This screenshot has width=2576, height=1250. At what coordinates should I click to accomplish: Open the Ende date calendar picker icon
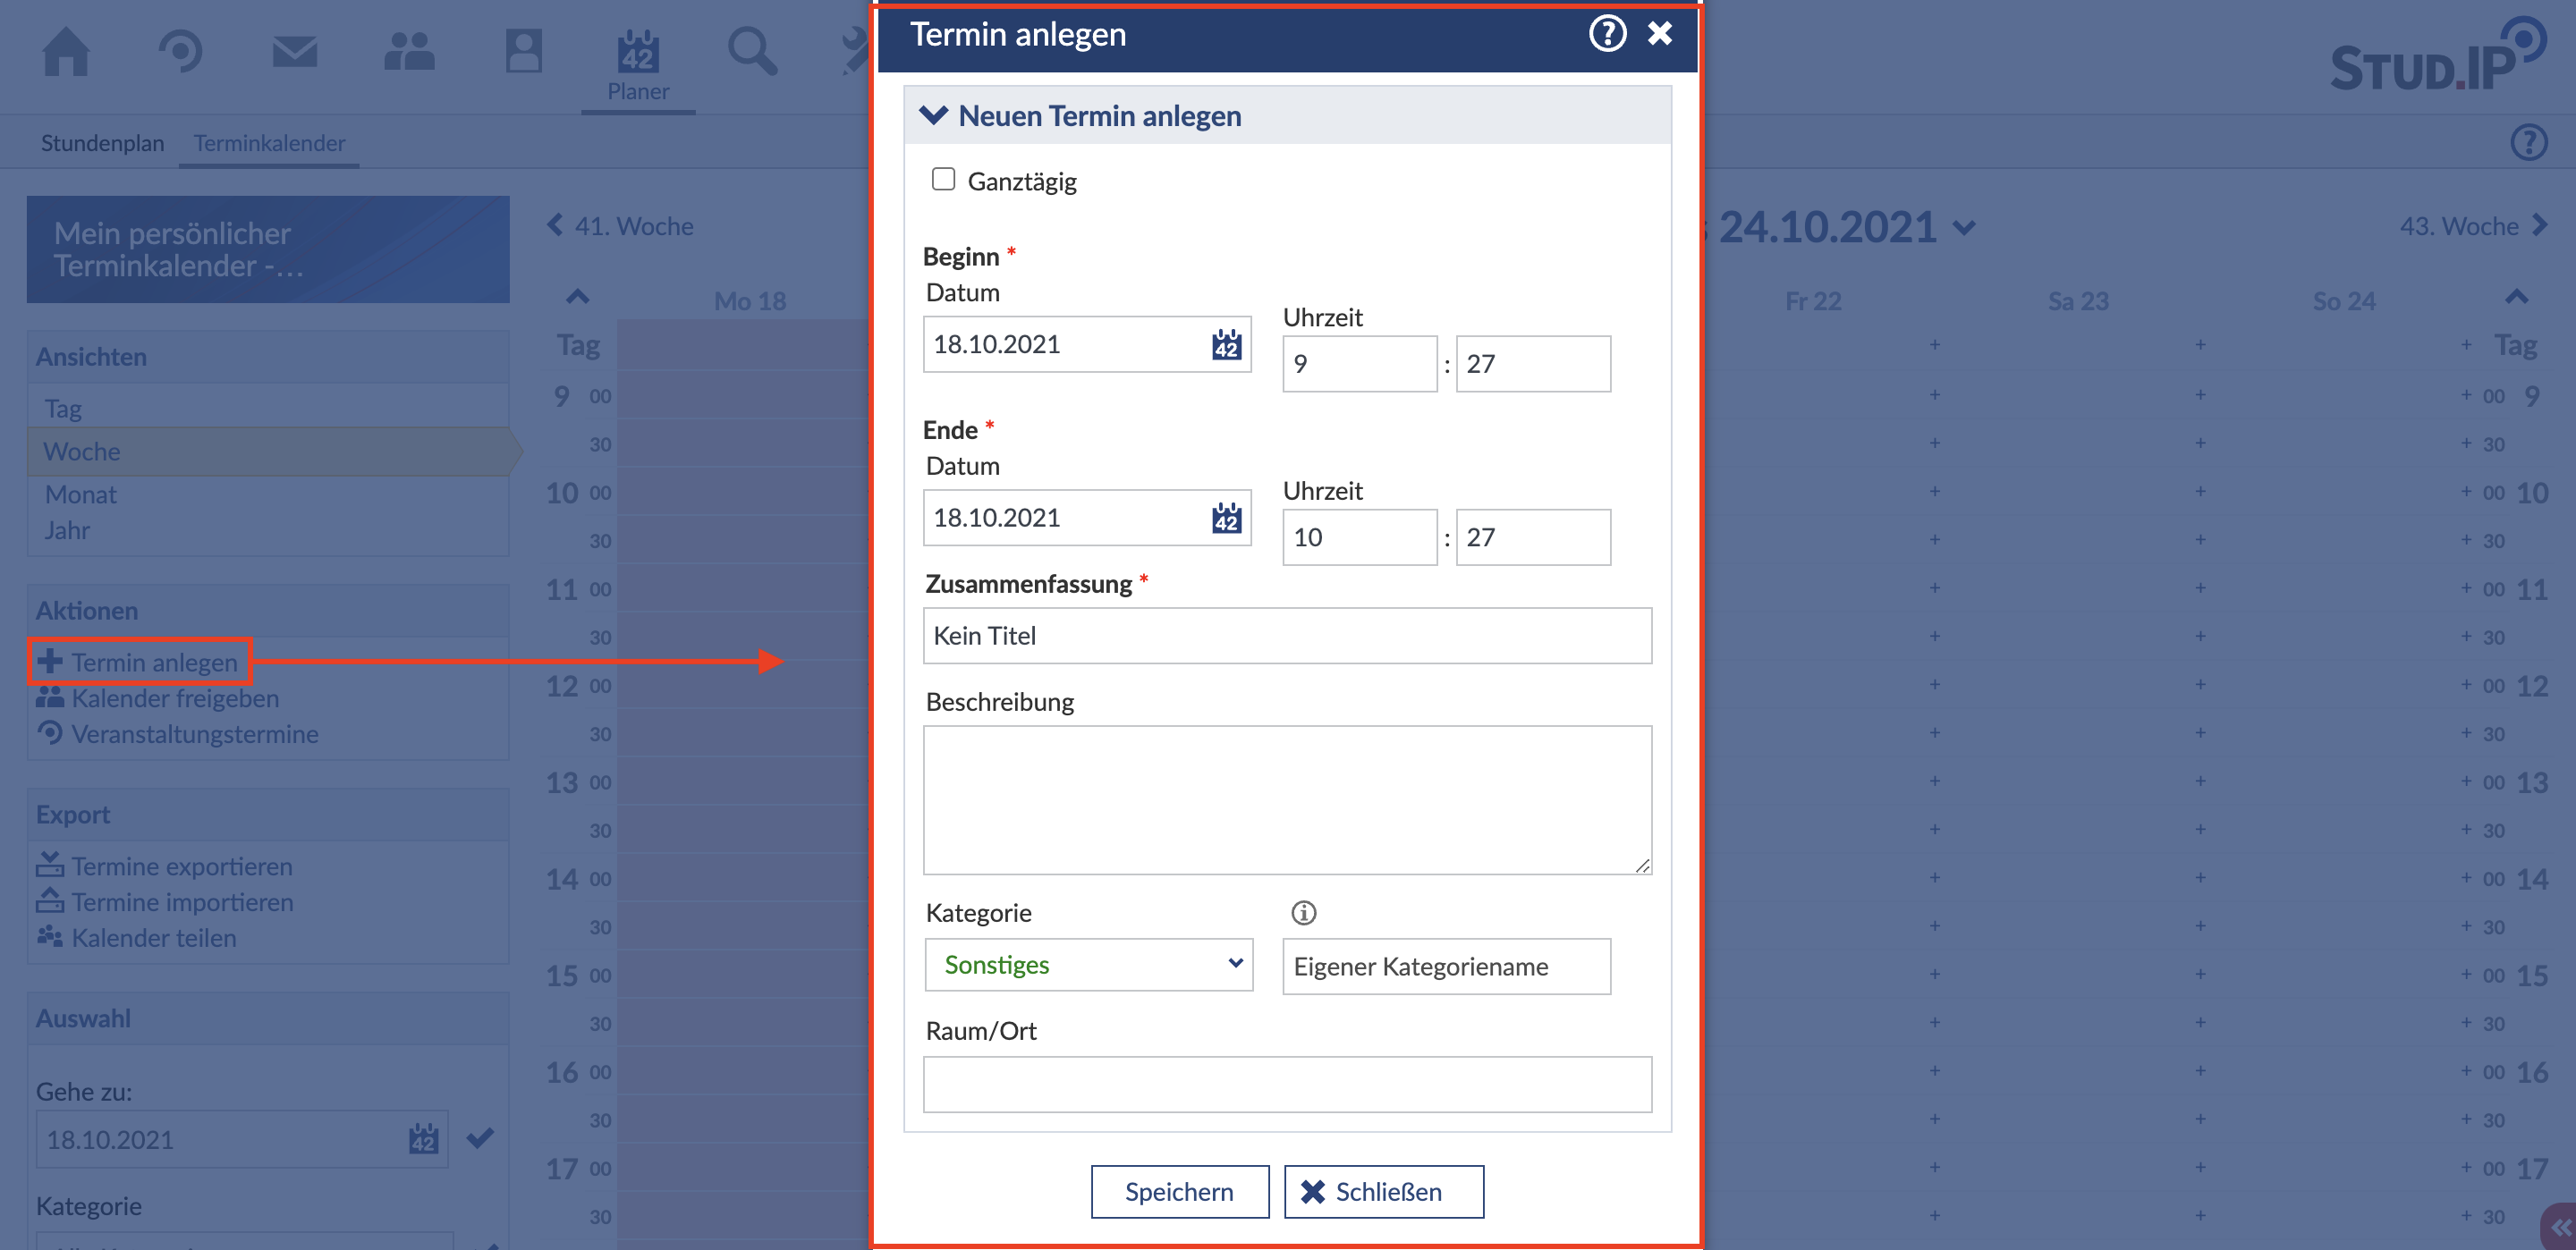click(x=1226, y=518)
